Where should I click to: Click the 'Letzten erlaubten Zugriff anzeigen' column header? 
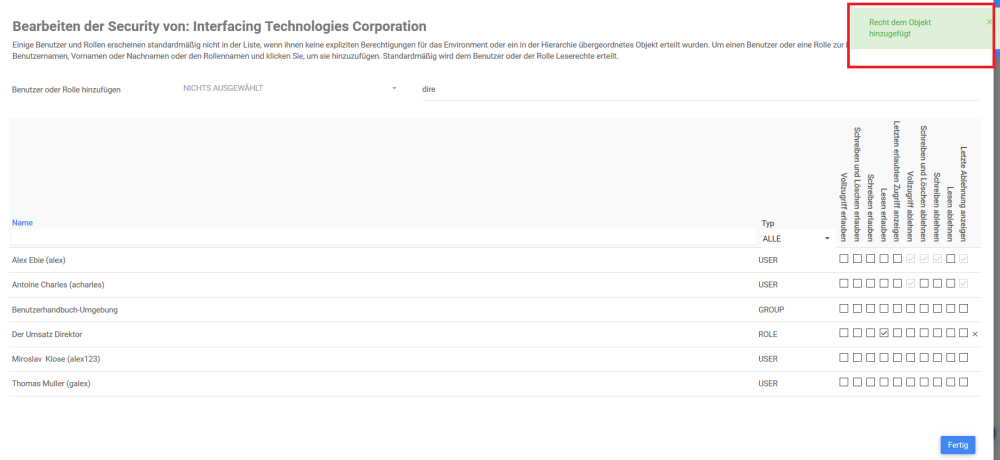pyautogui.click(x=897, y=181)
